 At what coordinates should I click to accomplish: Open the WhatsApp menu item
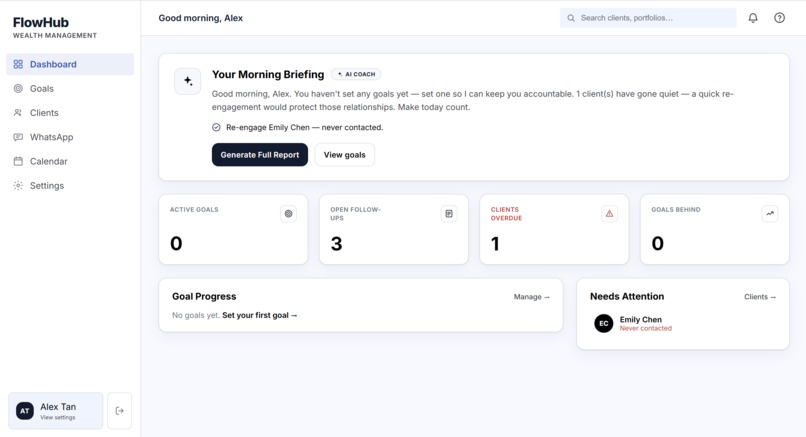click(70, 137)
